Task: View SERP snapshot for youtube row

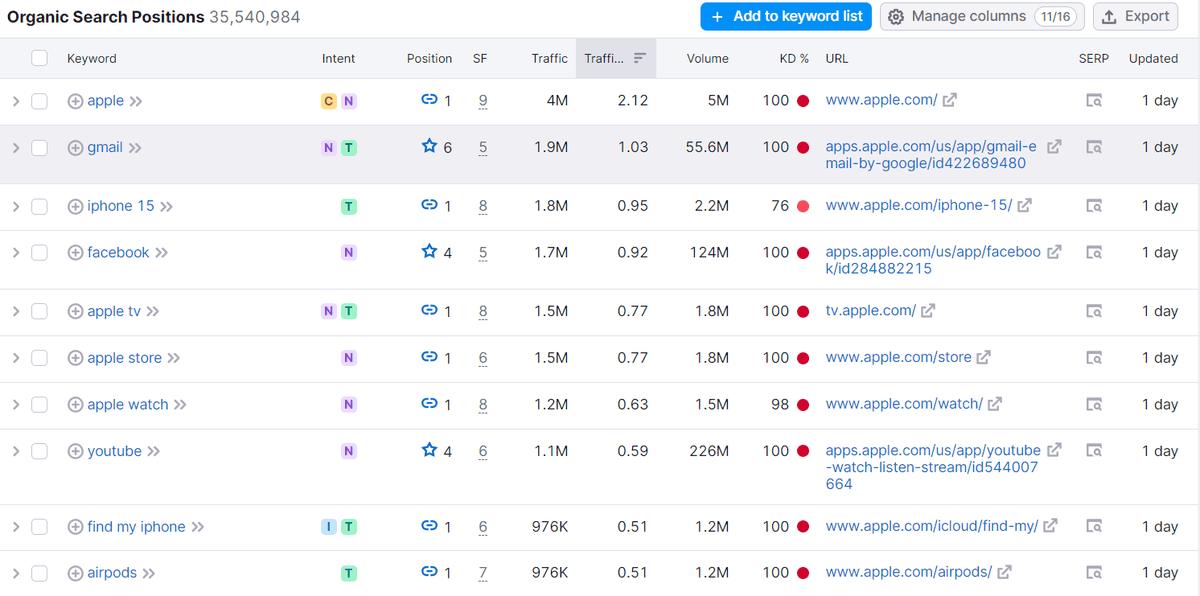Action: 1094,452
